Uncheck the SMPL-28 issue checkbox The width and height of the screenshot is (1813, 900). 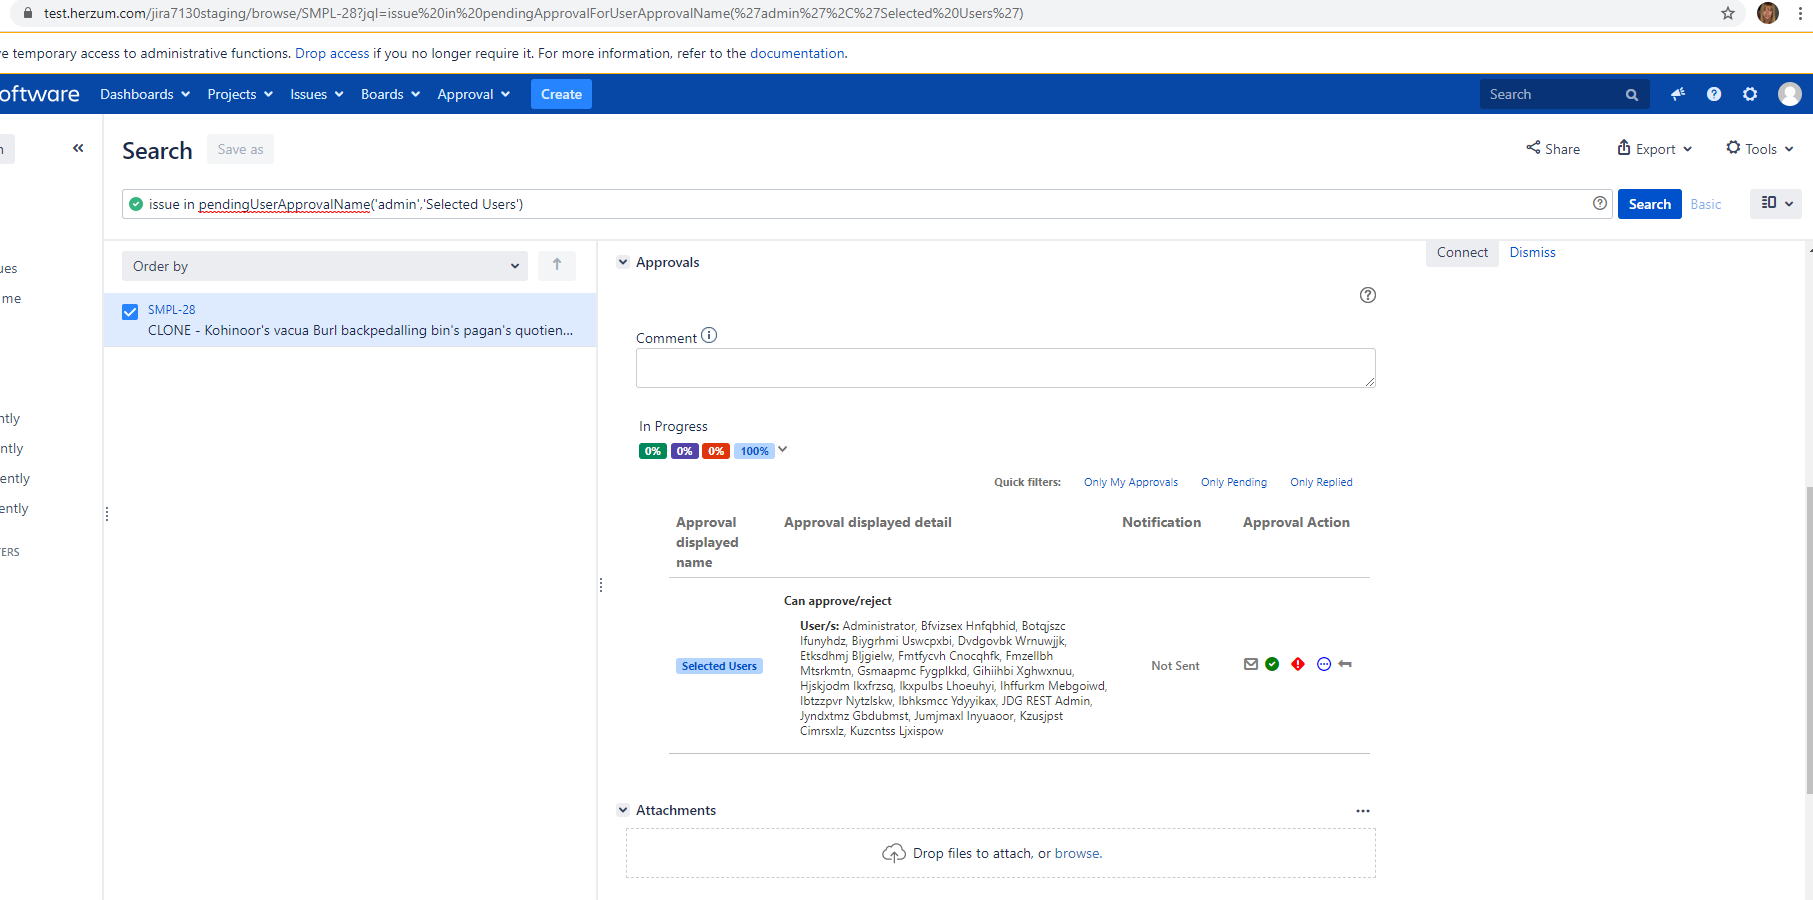130,312
